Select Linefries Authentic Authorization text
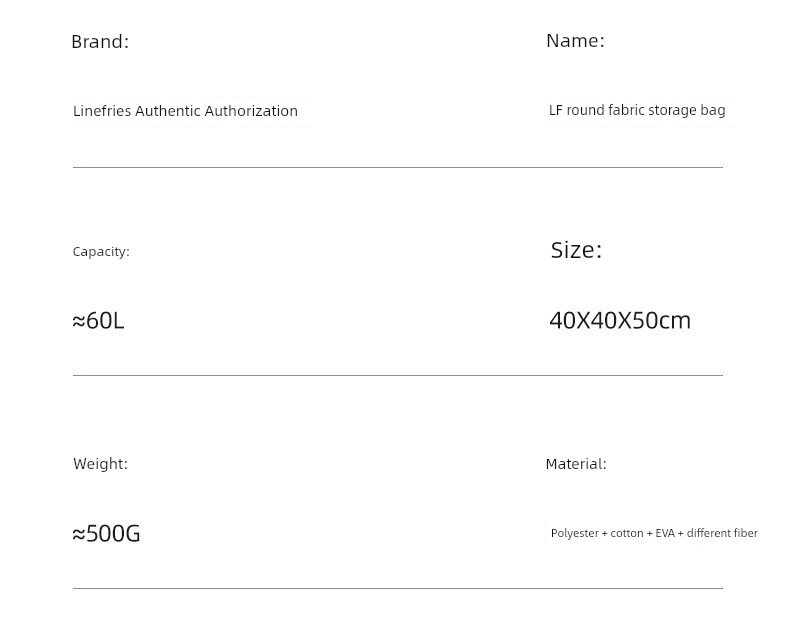 point(185,111)
